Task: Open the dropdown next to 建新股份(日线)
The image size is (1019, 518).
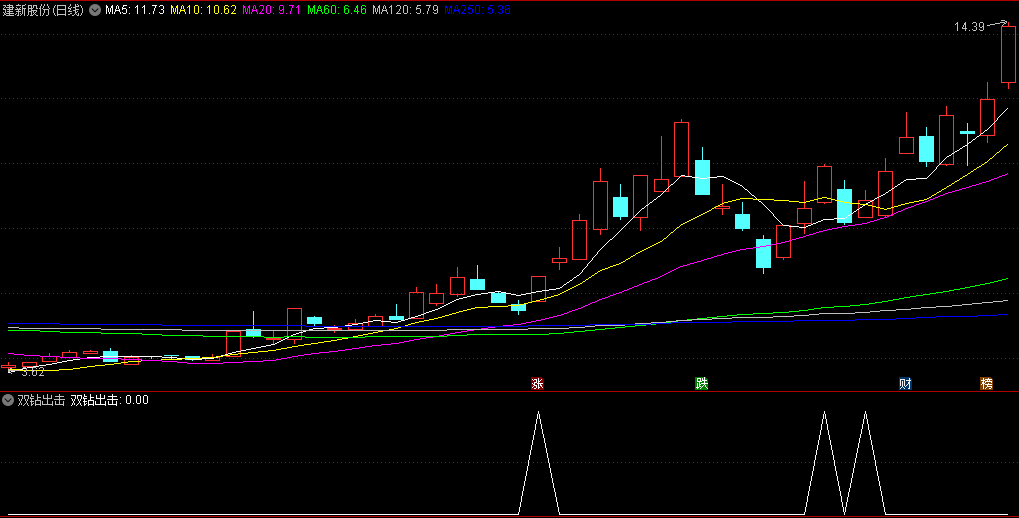Action: point(95,10)
